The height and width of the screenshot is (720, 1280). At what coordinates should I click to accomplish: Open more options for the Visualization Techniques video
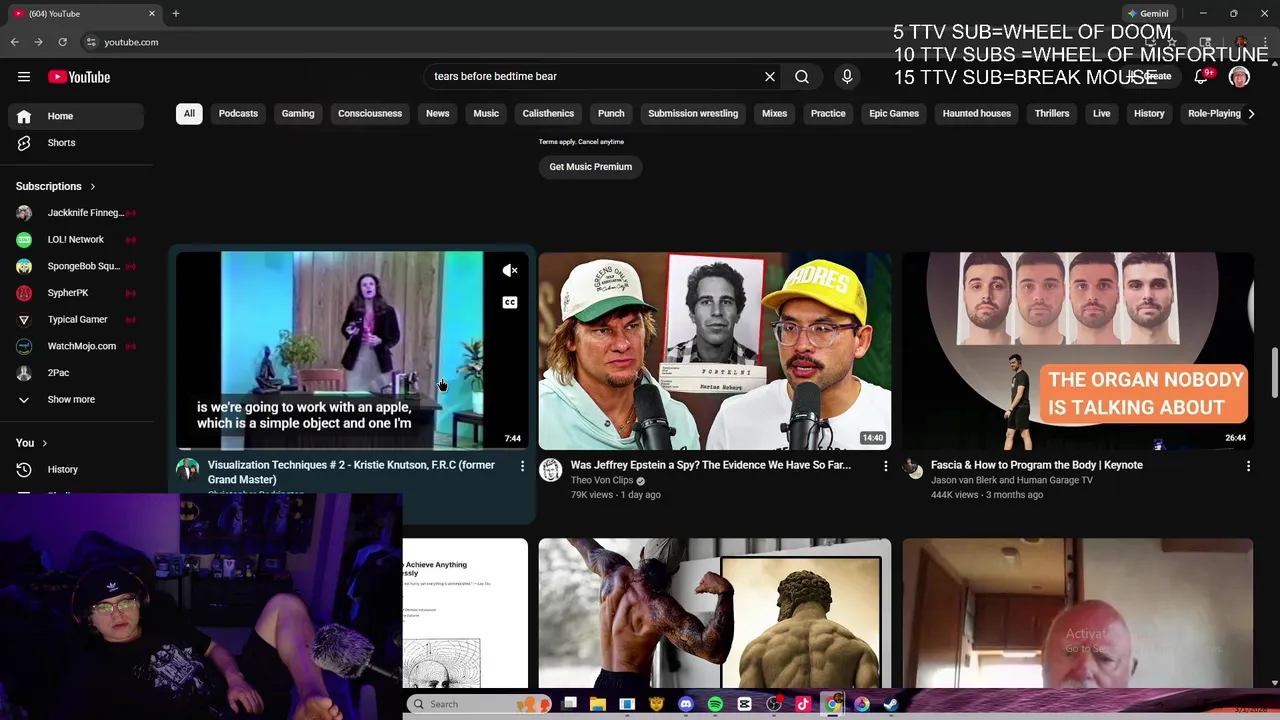click(522, 466)
